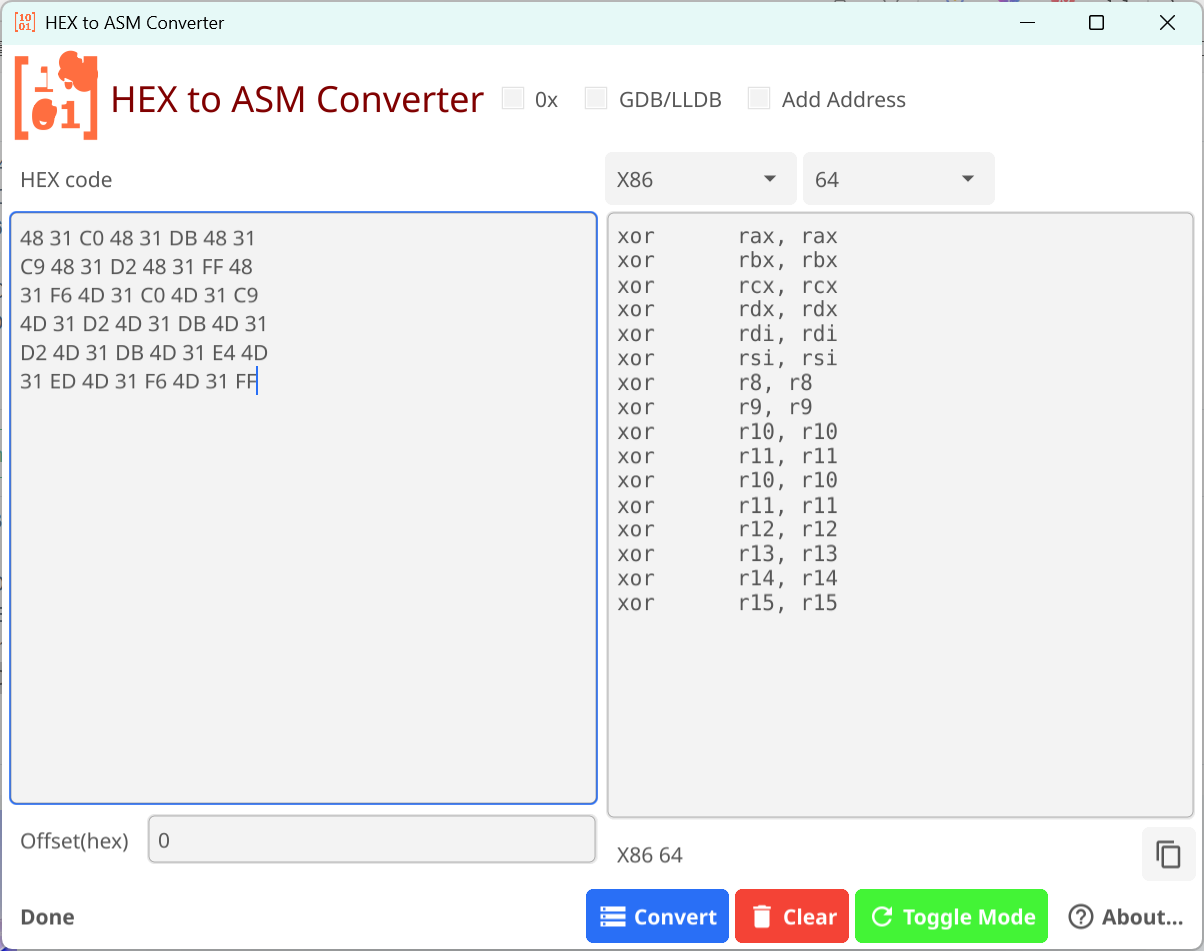Click hex line starting '31 ED 4D'

point(139,381)
